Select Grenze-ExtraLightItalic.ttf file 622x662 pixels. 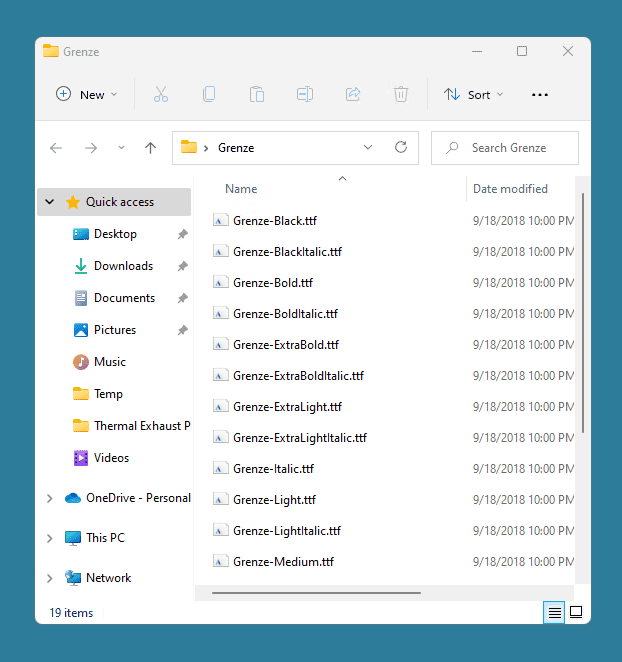click(300, 438)
